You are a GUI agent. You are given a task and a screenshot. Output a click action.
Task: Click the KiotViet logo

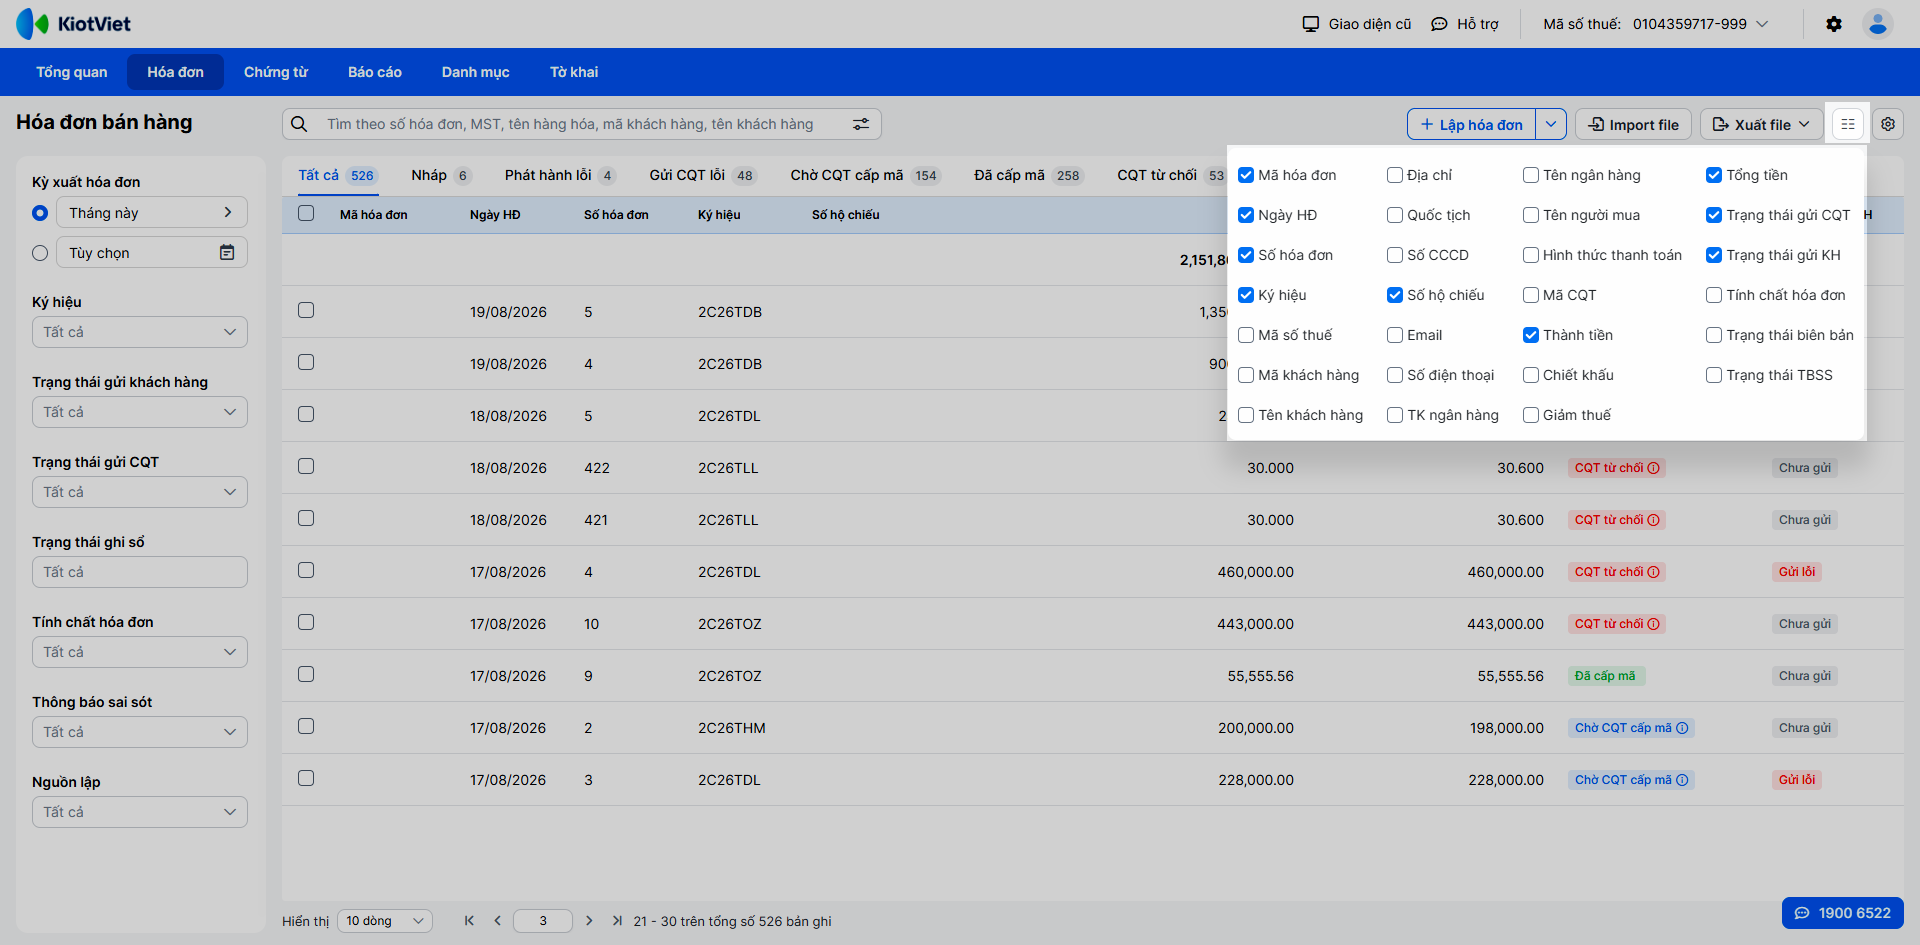point(74,24)
